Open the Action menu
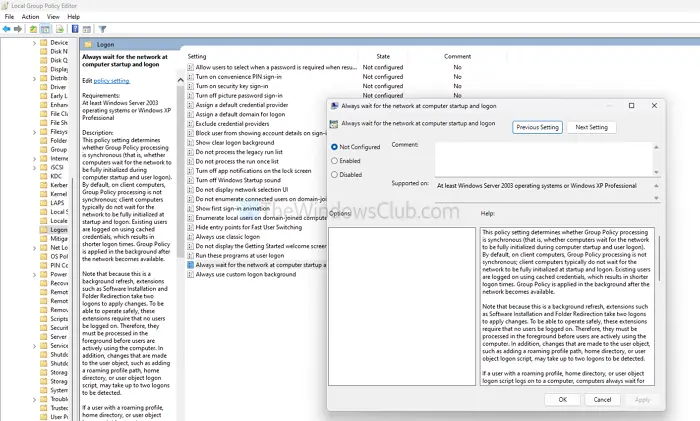This screenshot has width=700, height=421. (30, 17)
